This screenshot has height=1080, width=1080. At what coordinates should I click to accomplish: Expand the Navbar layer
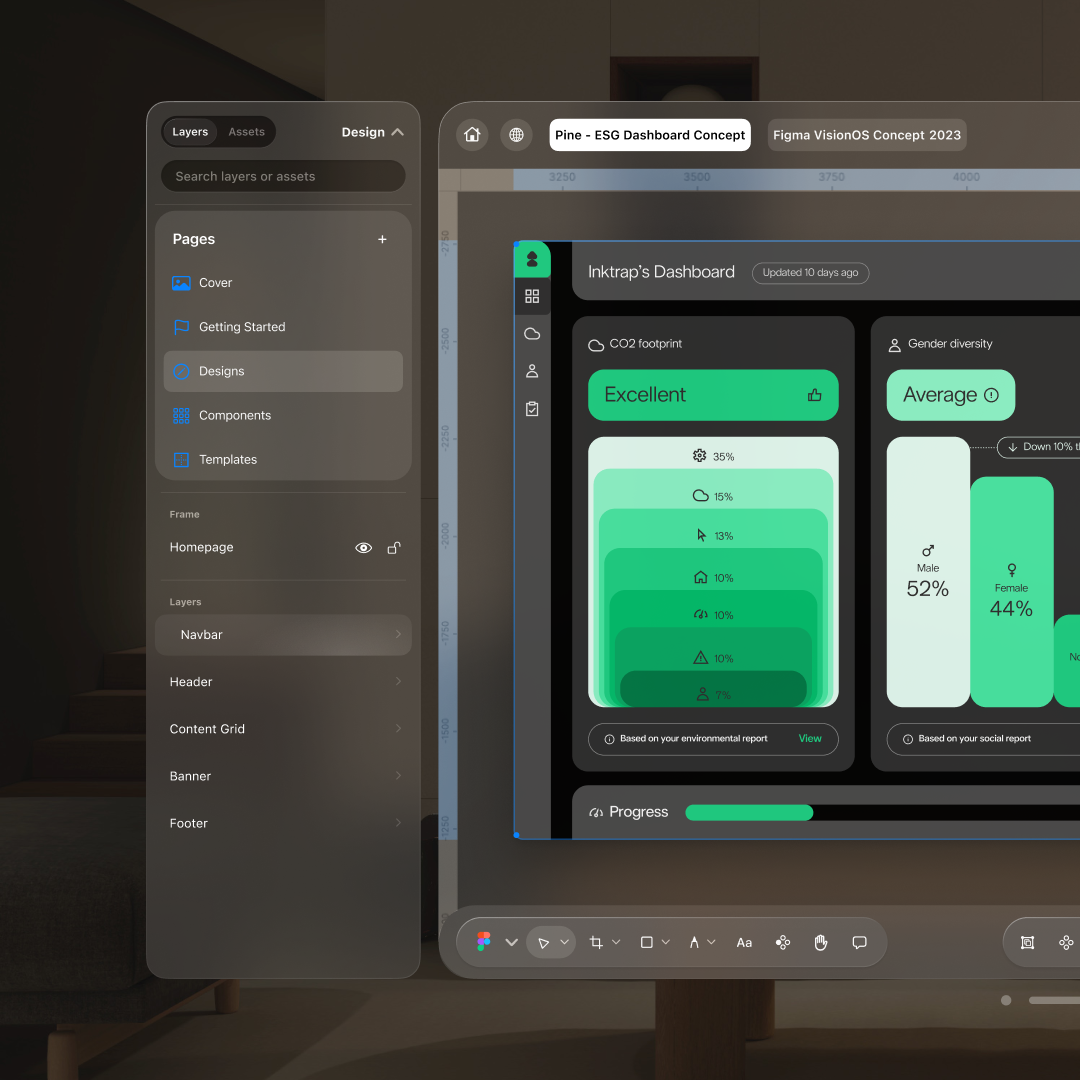398,634
